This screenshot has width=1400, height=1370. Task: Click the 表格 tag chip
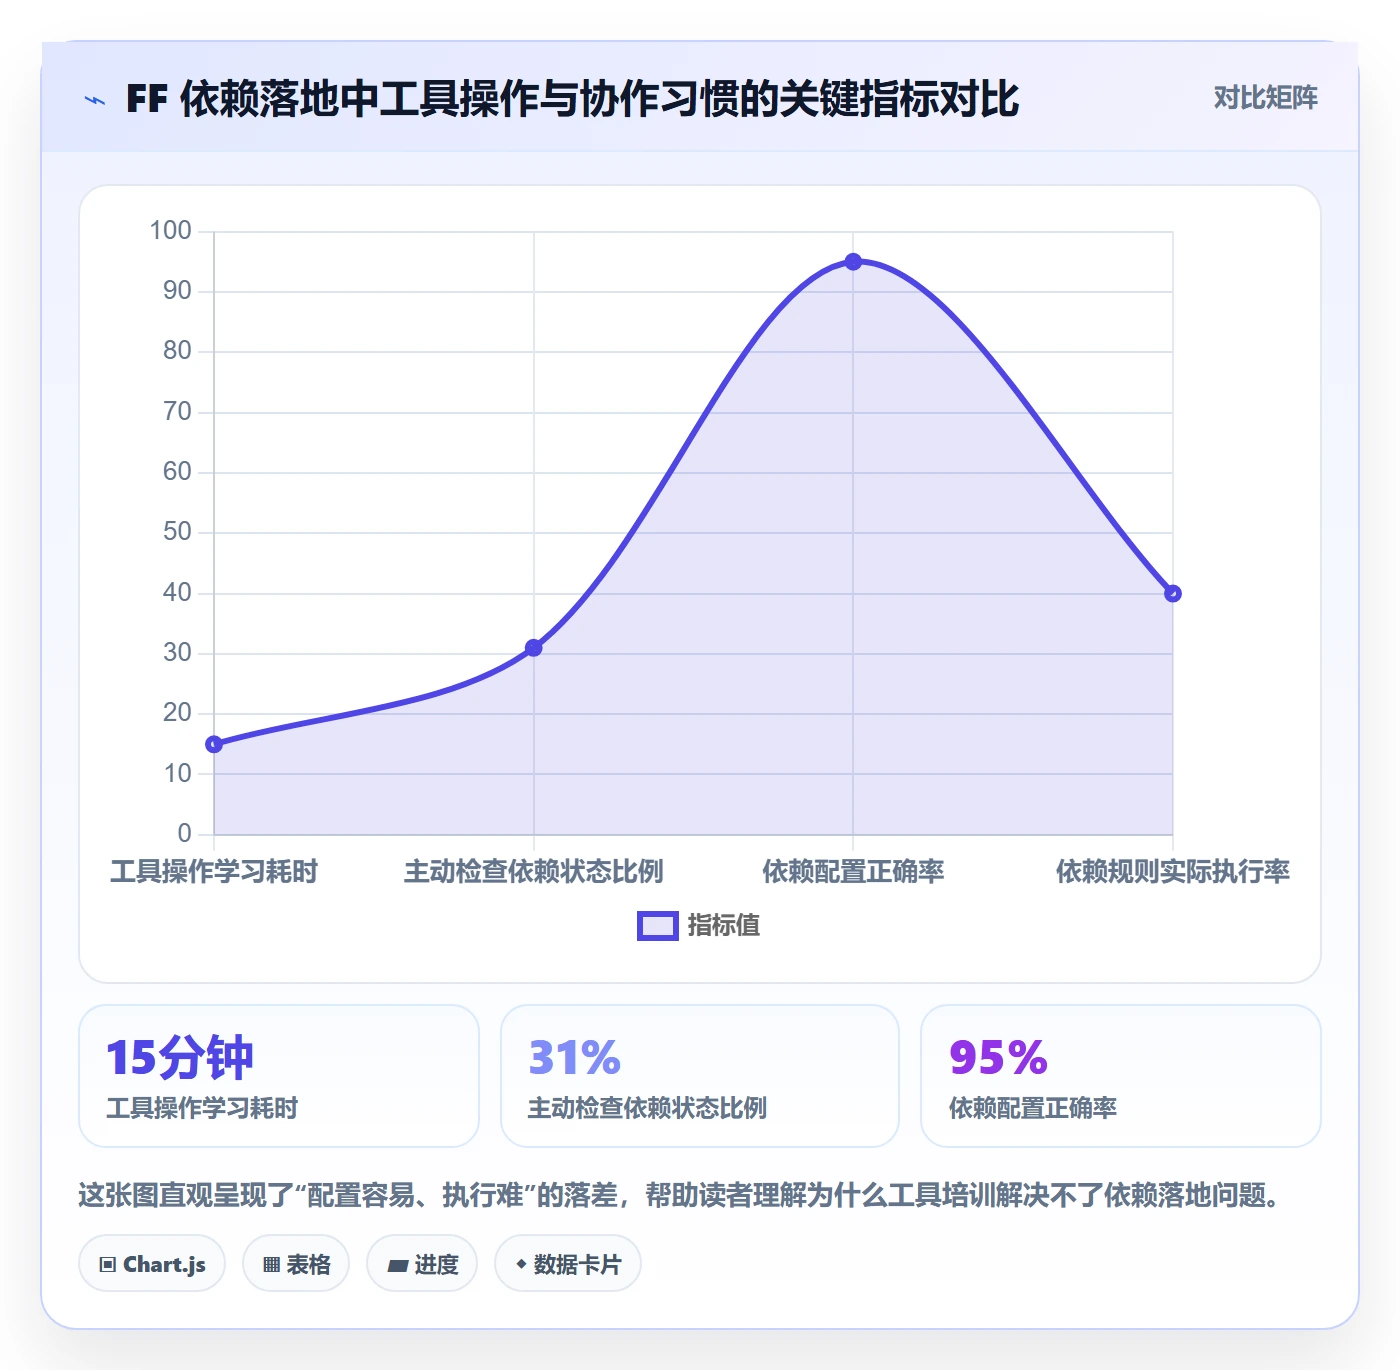(296, 1264)
